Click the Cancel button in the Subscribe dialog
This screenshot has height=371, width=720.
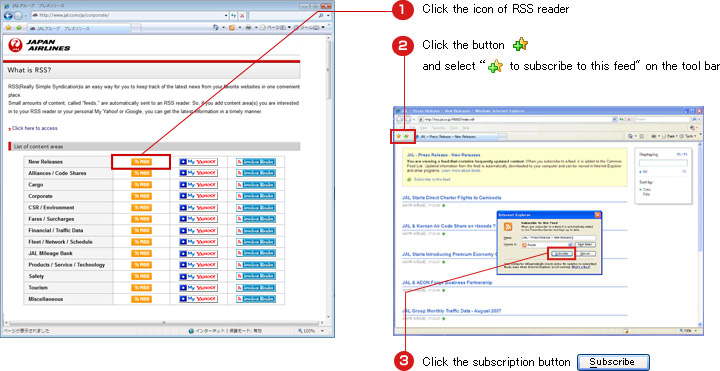[585, 253]
